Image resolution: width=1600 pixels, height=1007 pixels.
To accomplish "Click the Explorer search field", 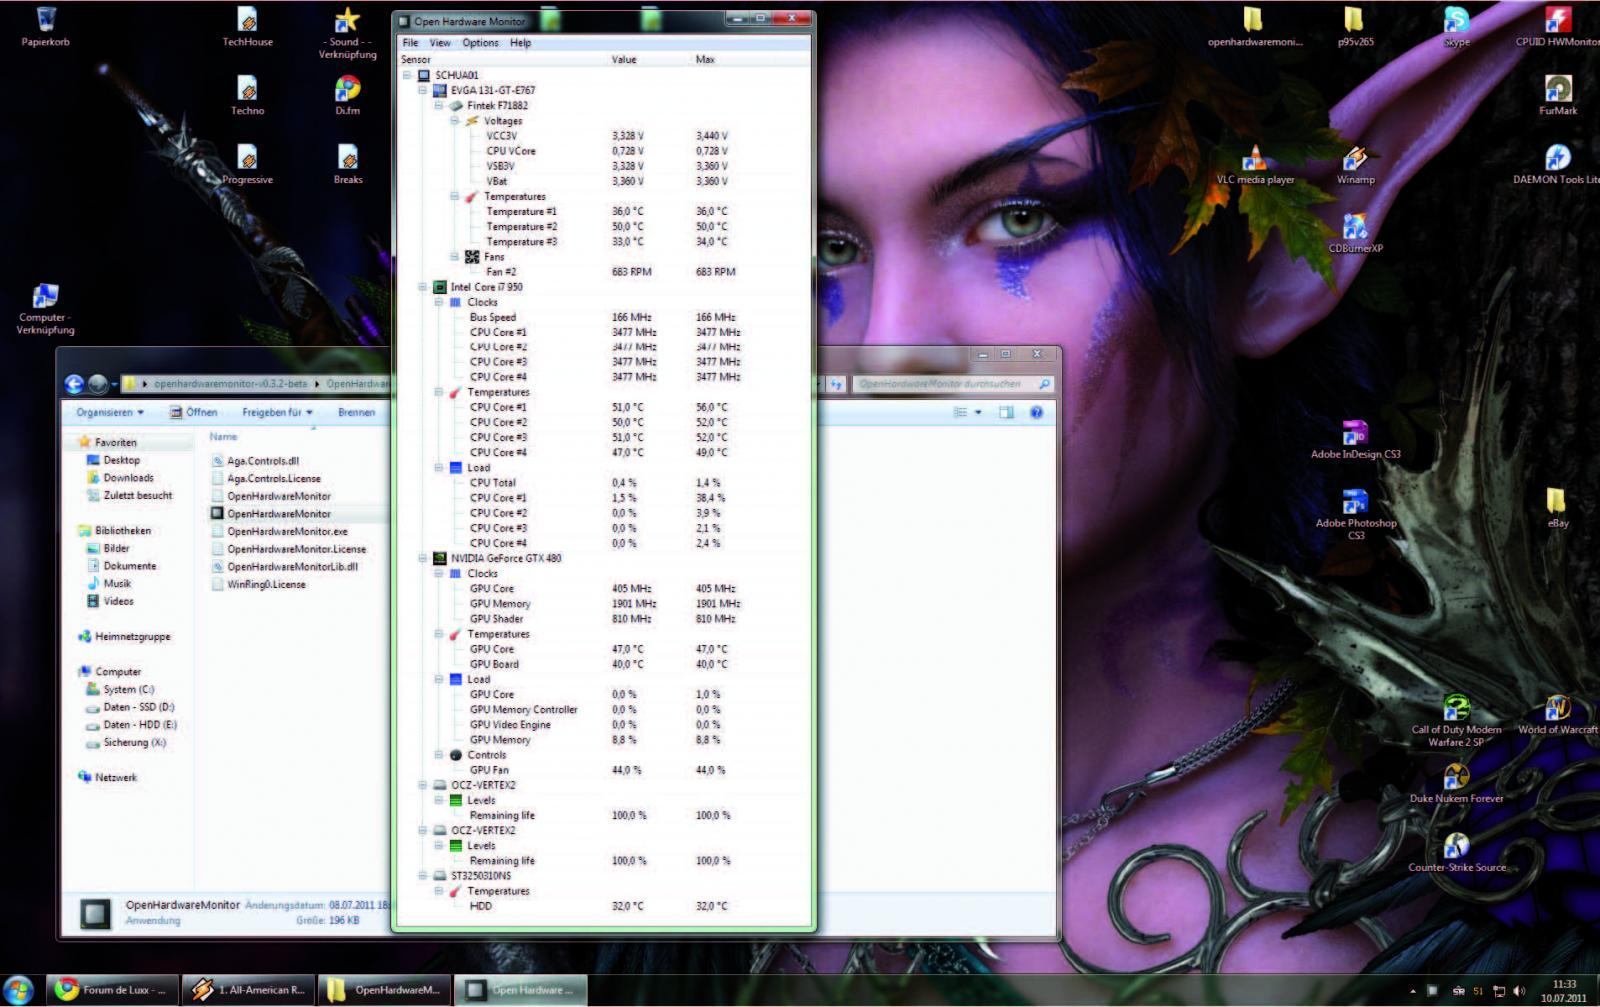I will click(953, 384).
